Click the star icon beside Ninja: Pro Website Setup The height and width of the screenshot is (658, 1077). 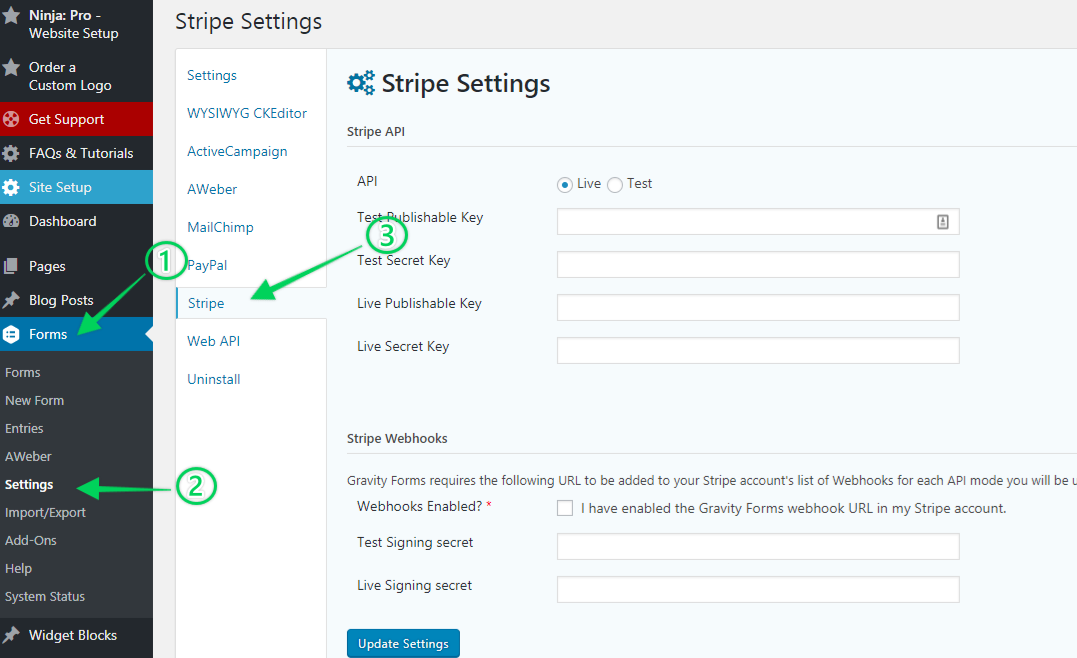[x=11, y=15]
